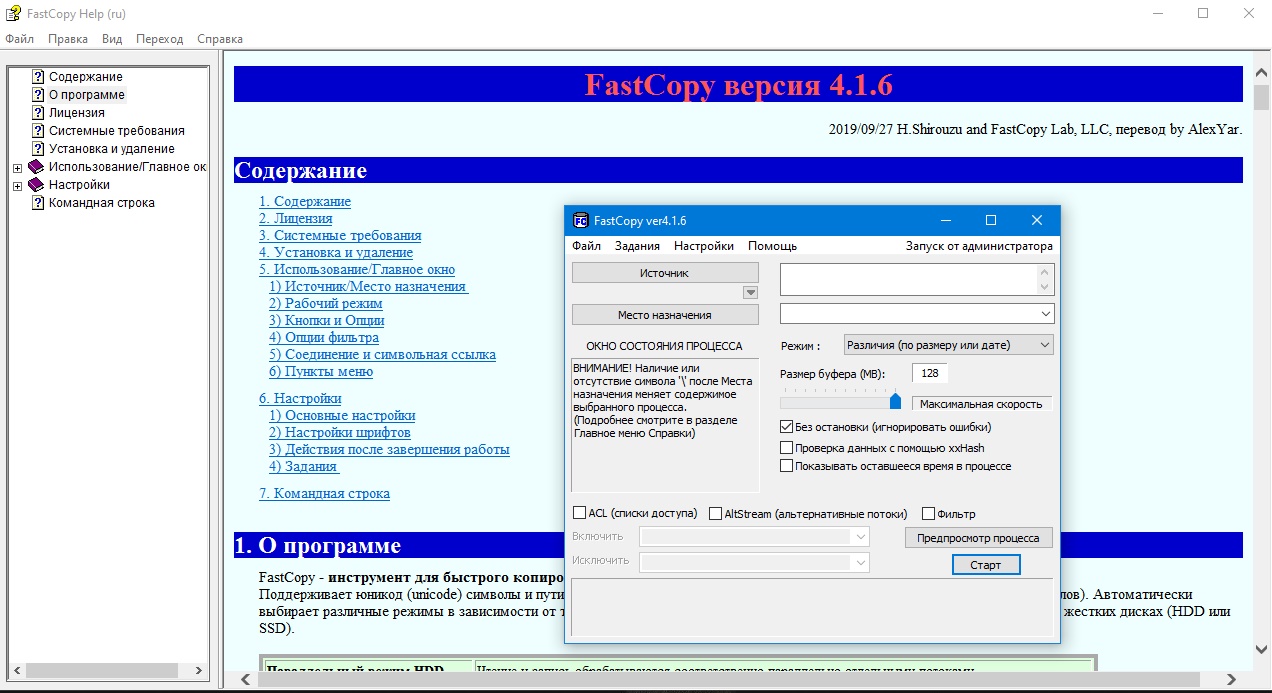Open the Исключить filter dropdown
Screen dimensions: 1272x693
pyautogui.click(x=860, y=562)
